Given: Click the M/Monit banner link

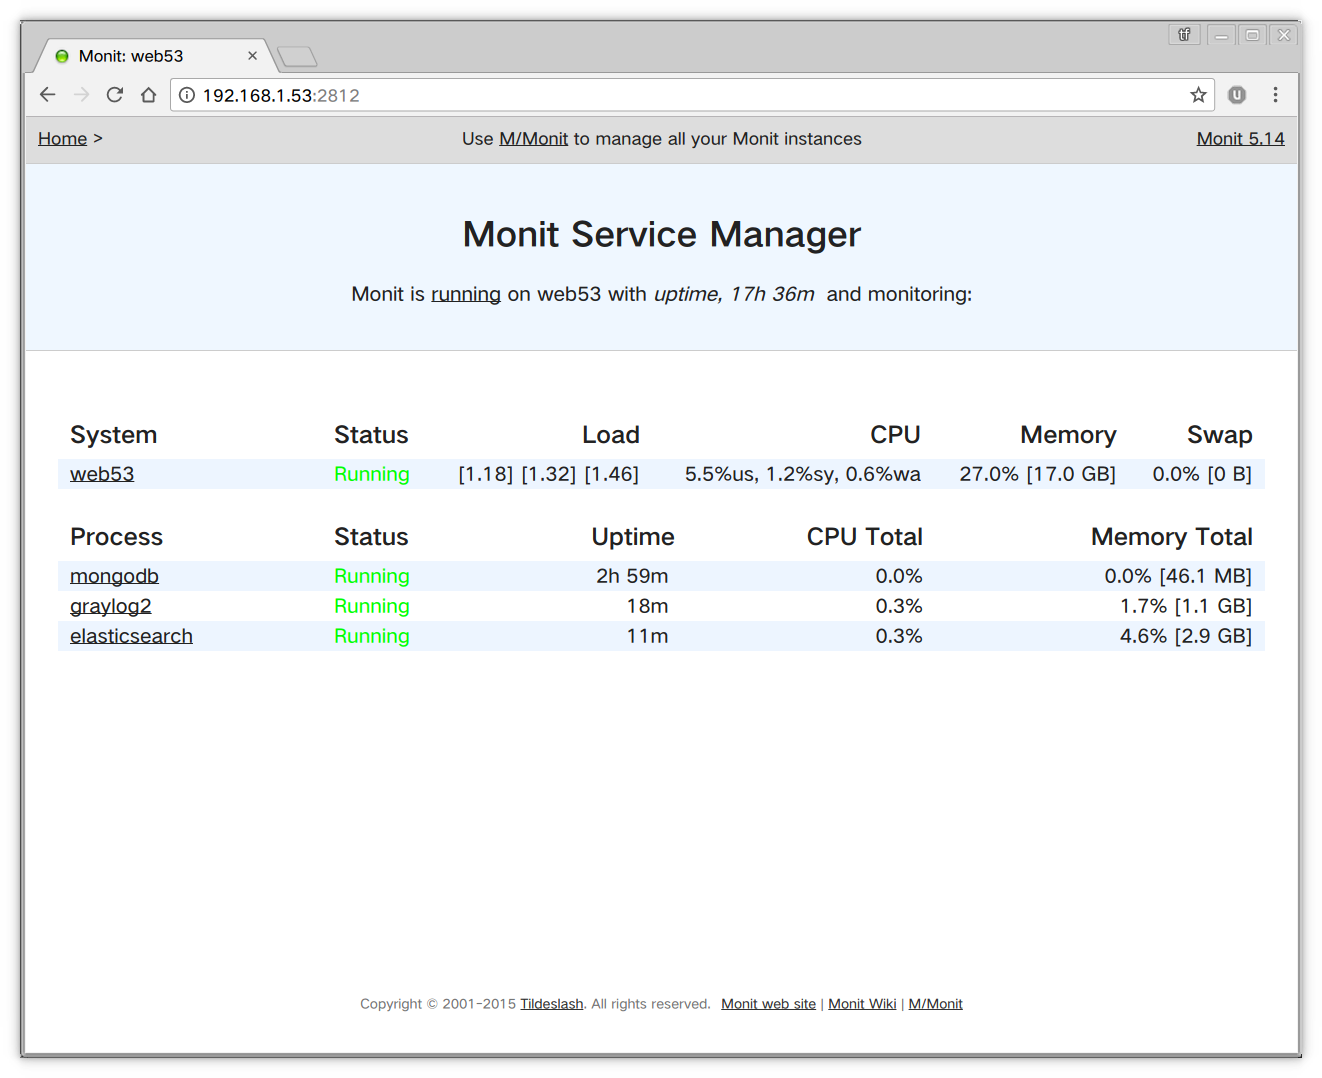Looking at the screenshot, I should (x=533, y=138).
